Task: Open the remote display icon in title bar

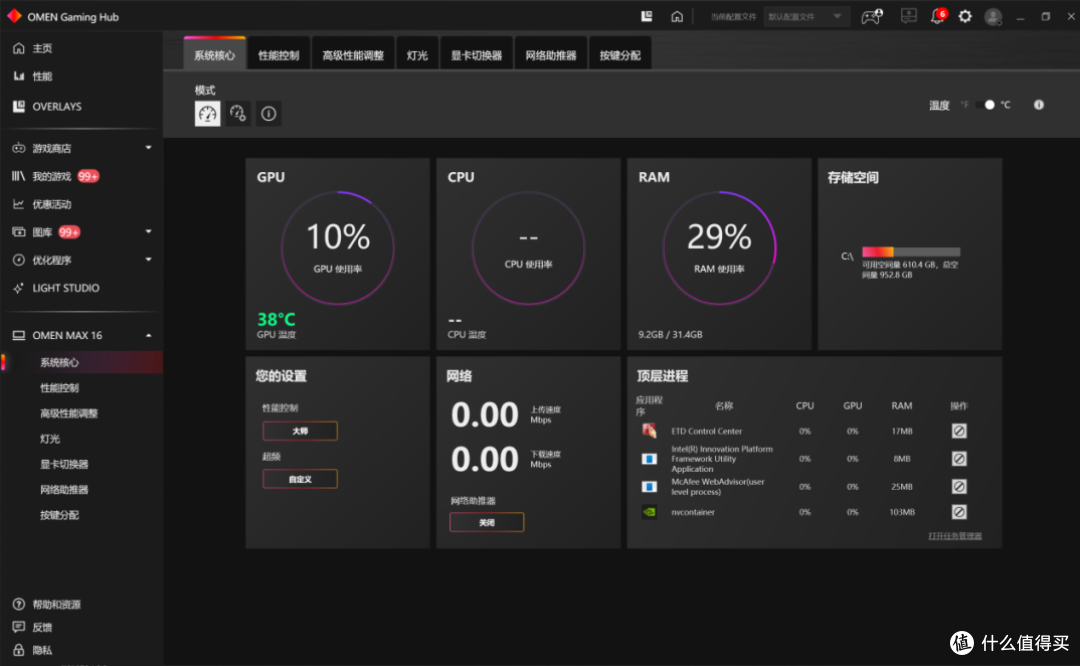Action: pyautogui.click(x=908, y=16)
